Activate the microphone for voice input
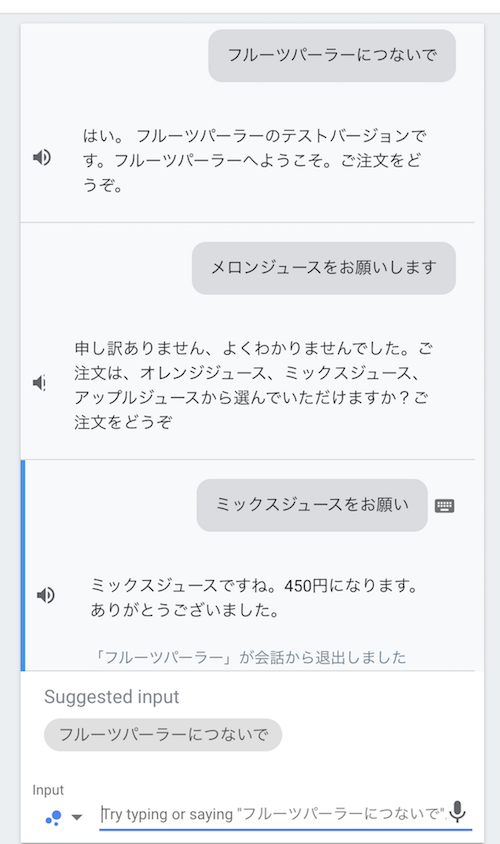The image size is (500, 844). (457, 812)
